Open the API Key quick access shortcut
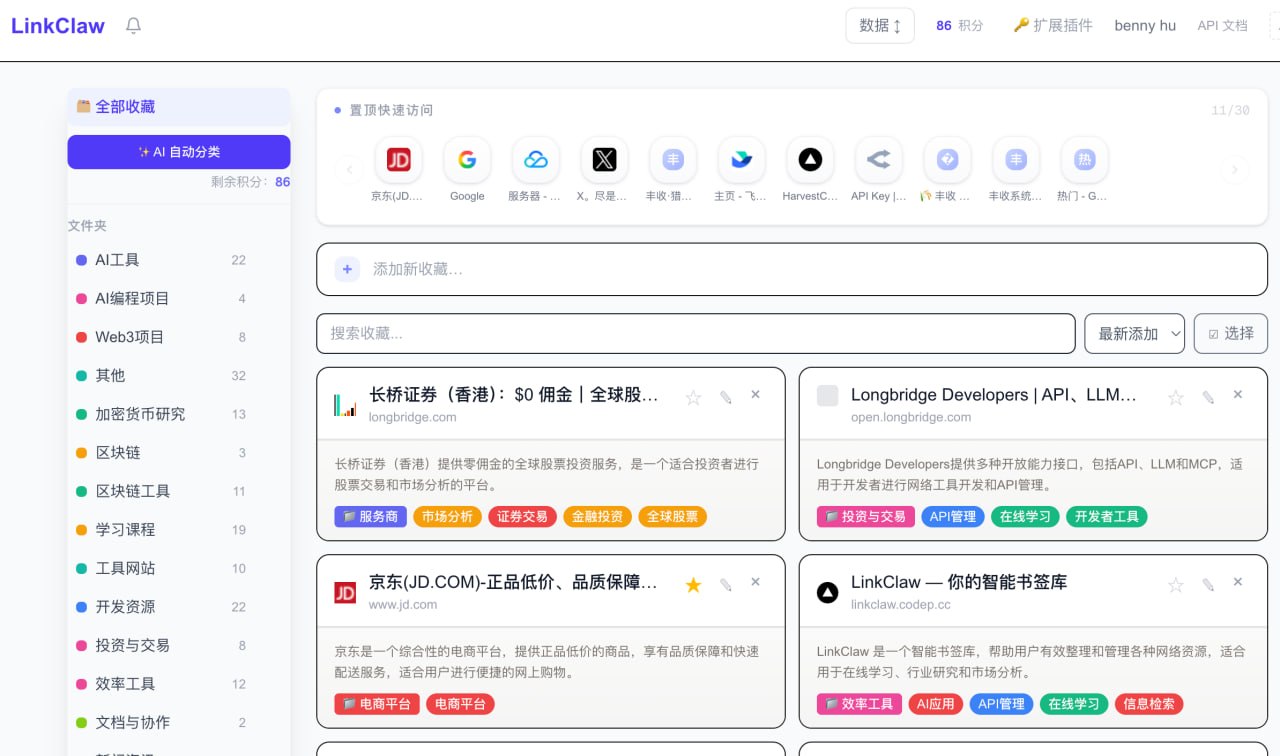This screenshot has width=1280, height=756. point(878,160)
